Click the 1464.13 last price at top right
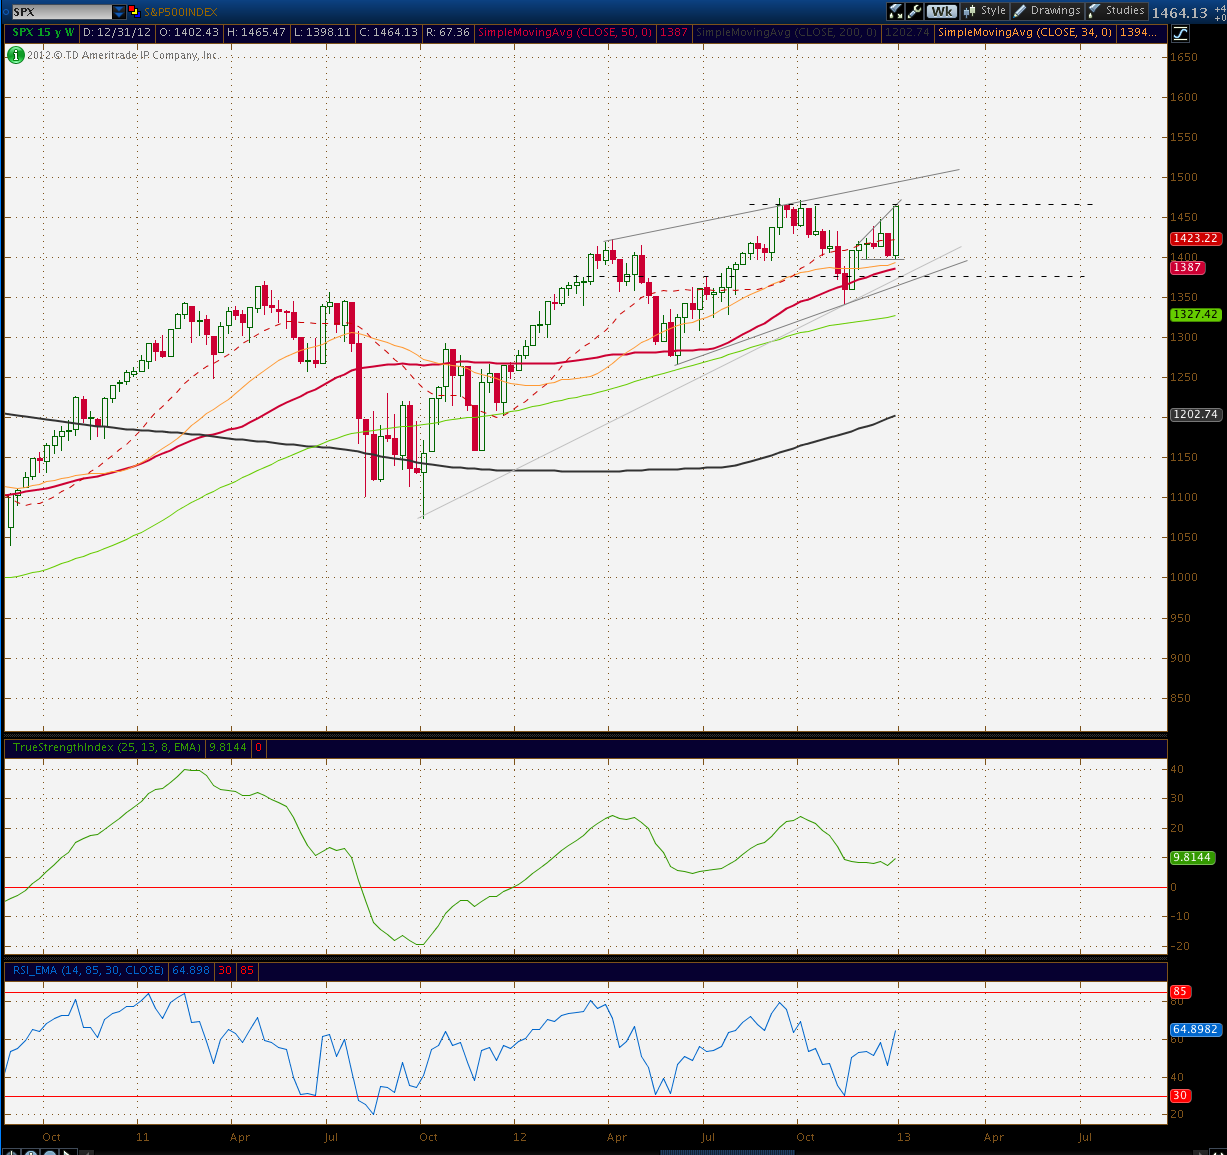 click(1180, 13)
